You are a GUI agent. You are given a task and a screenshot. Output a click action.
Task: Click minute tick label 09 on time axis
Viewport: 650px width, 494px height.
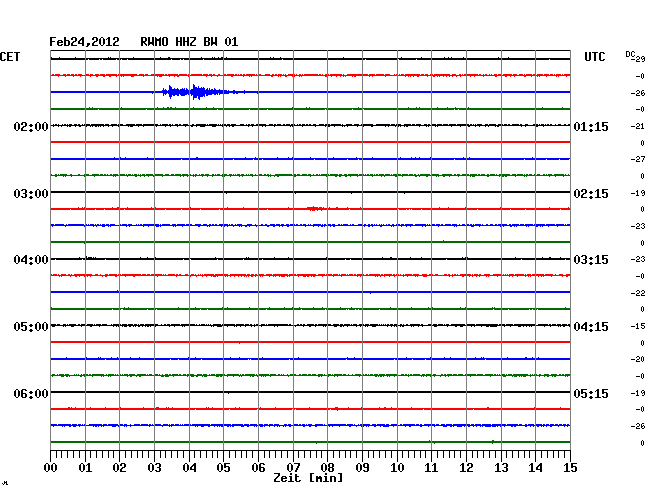click(362, 468)
